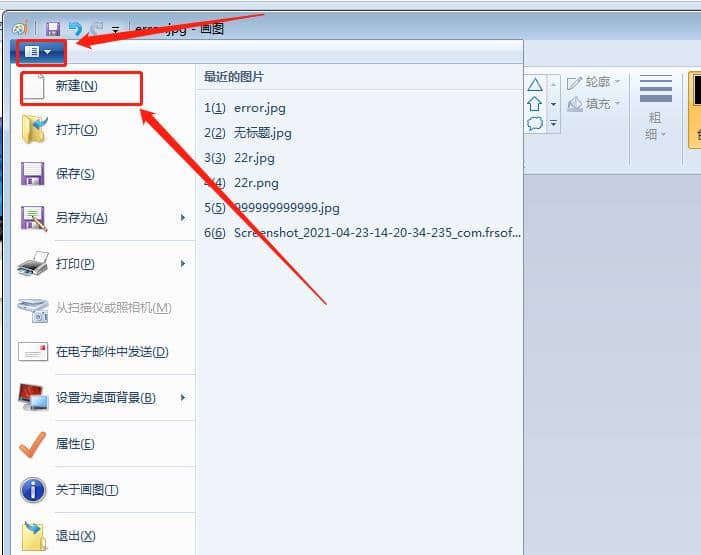This screenshot has width=701, height=555.
Task: Click the blue info icon beside 关于画图
Action: tap(33, 490)
